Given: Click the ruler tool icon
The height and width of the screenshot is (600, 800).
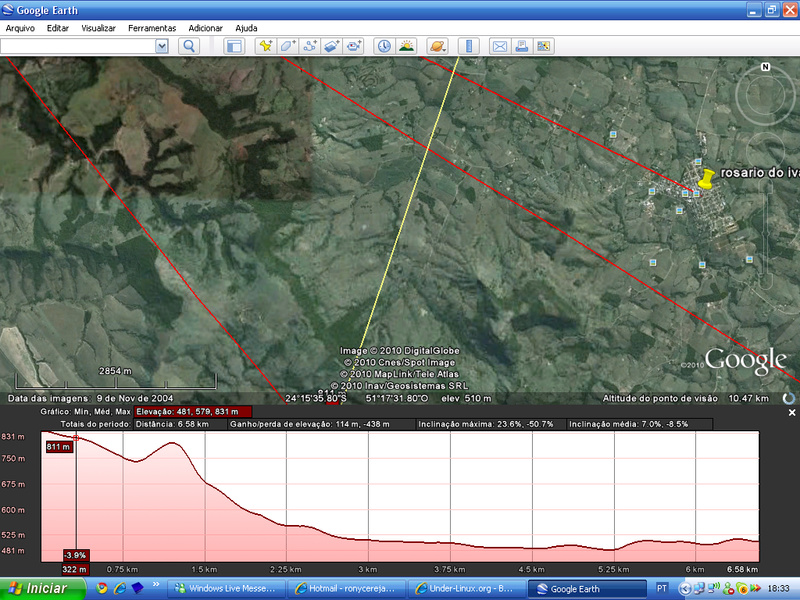Looking at the screenshot, I should click(x=469, y=46).
